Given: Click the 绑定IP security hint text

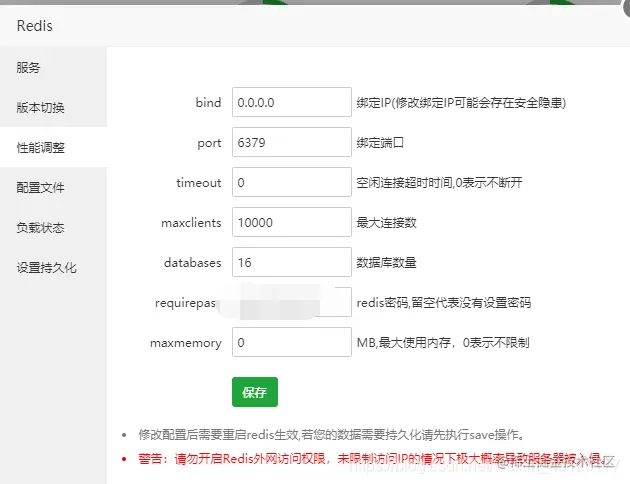Looking at the screenshot, I should [x=461, y=103].
